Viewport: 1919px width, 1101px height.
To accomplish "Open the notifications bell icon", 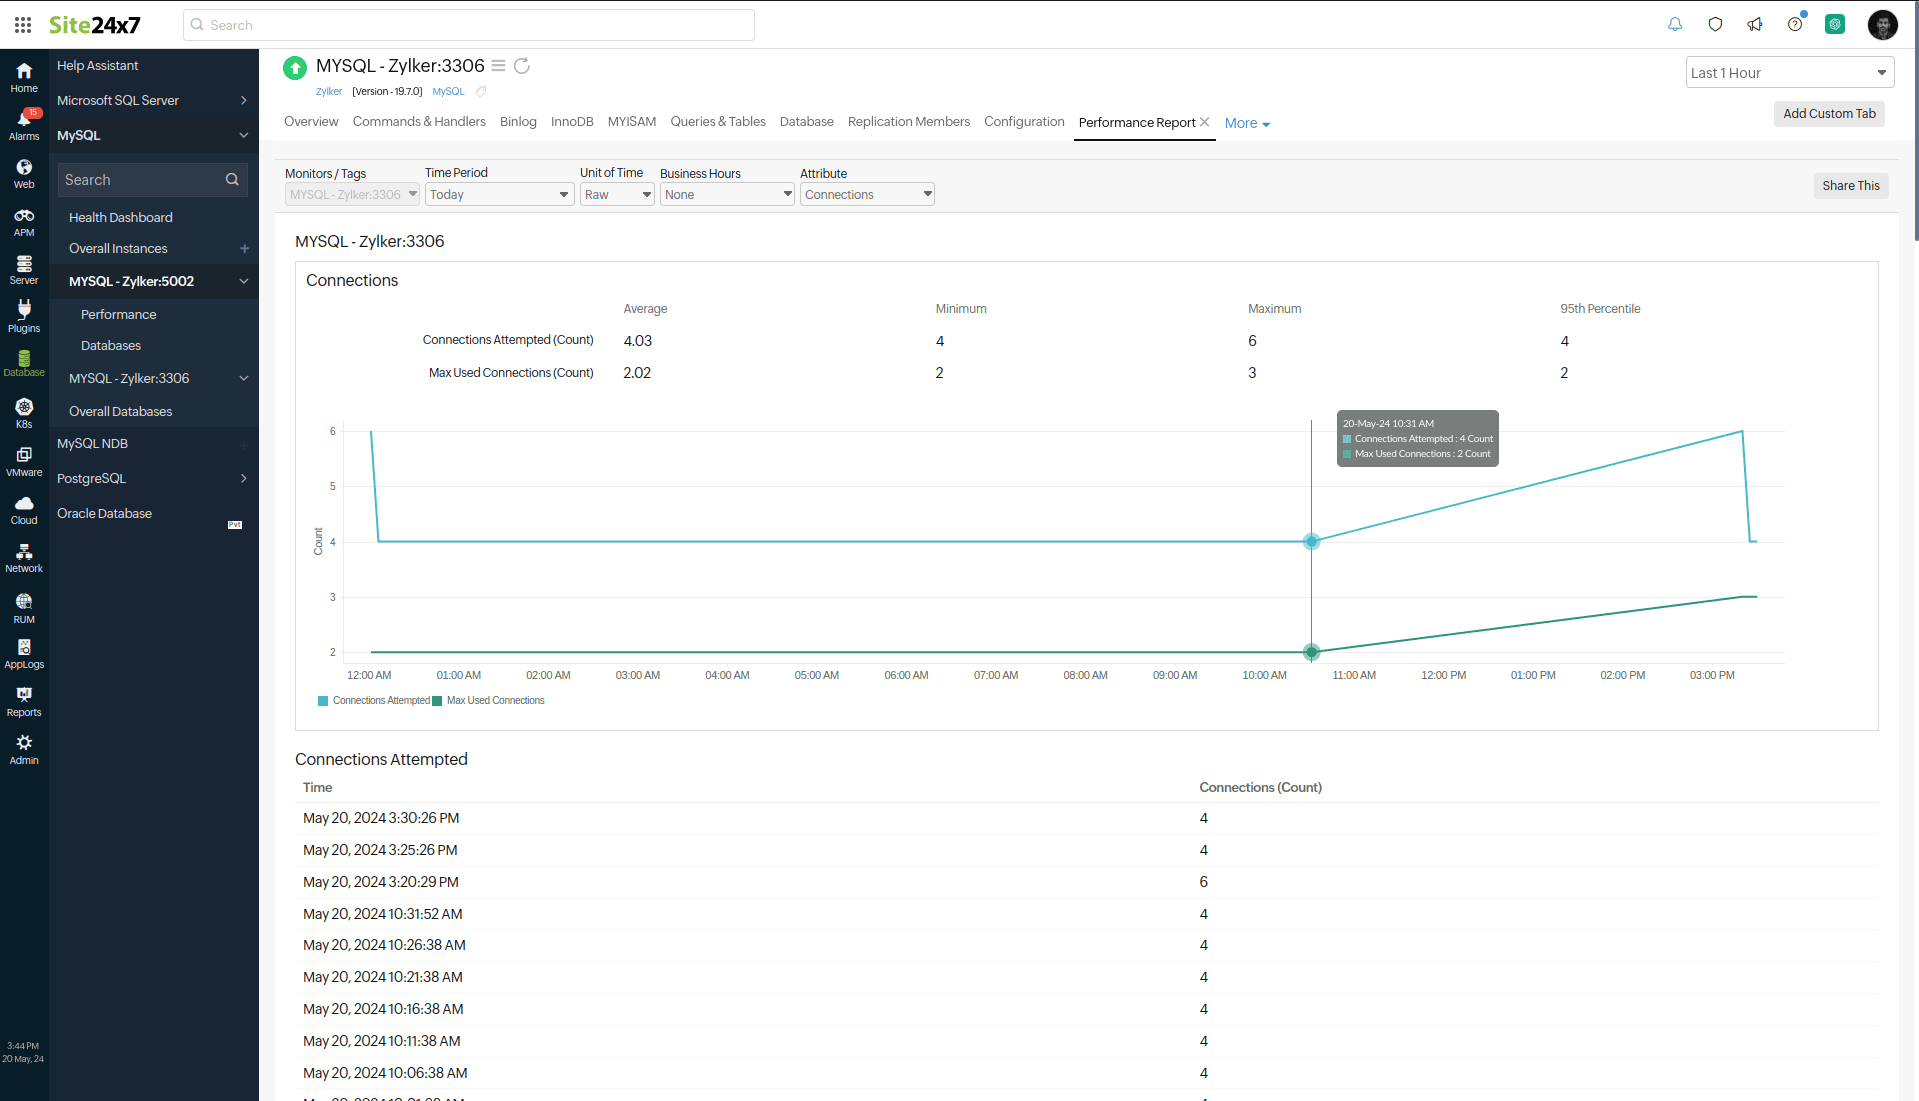I will 1675,25.
